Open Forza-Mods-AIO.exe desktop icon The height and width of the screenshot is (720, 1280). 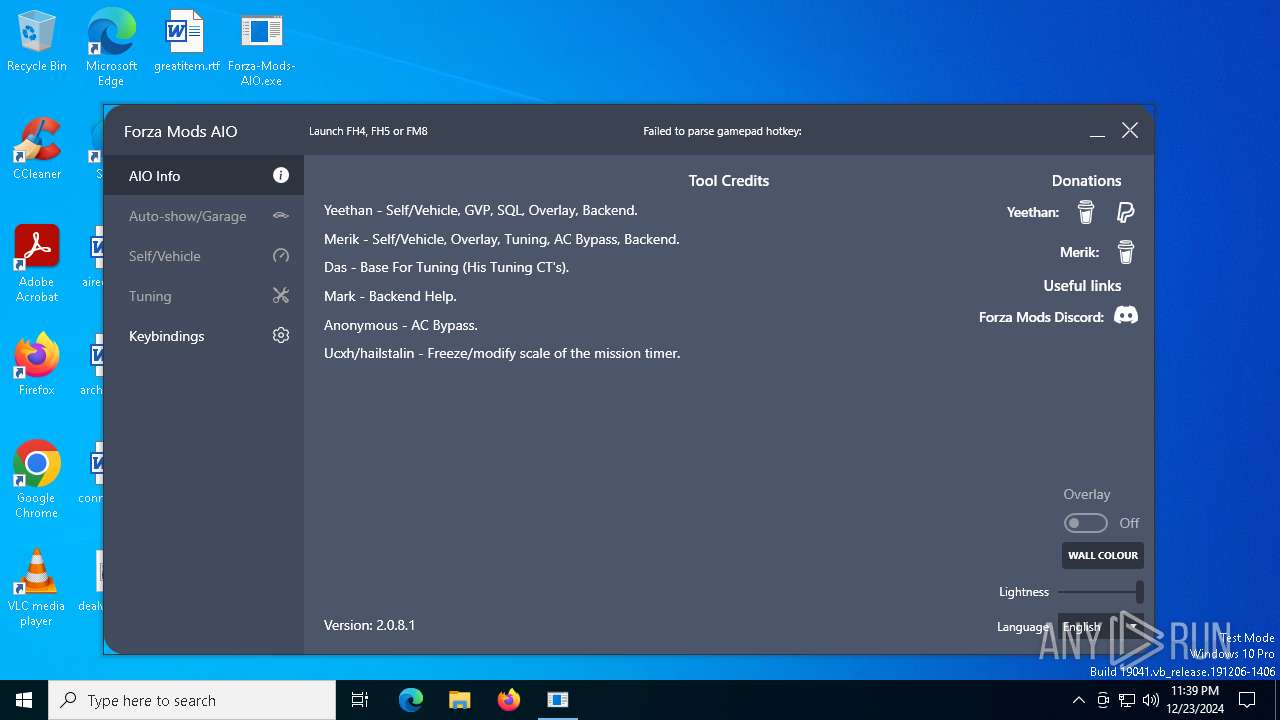tap(261, 47)
